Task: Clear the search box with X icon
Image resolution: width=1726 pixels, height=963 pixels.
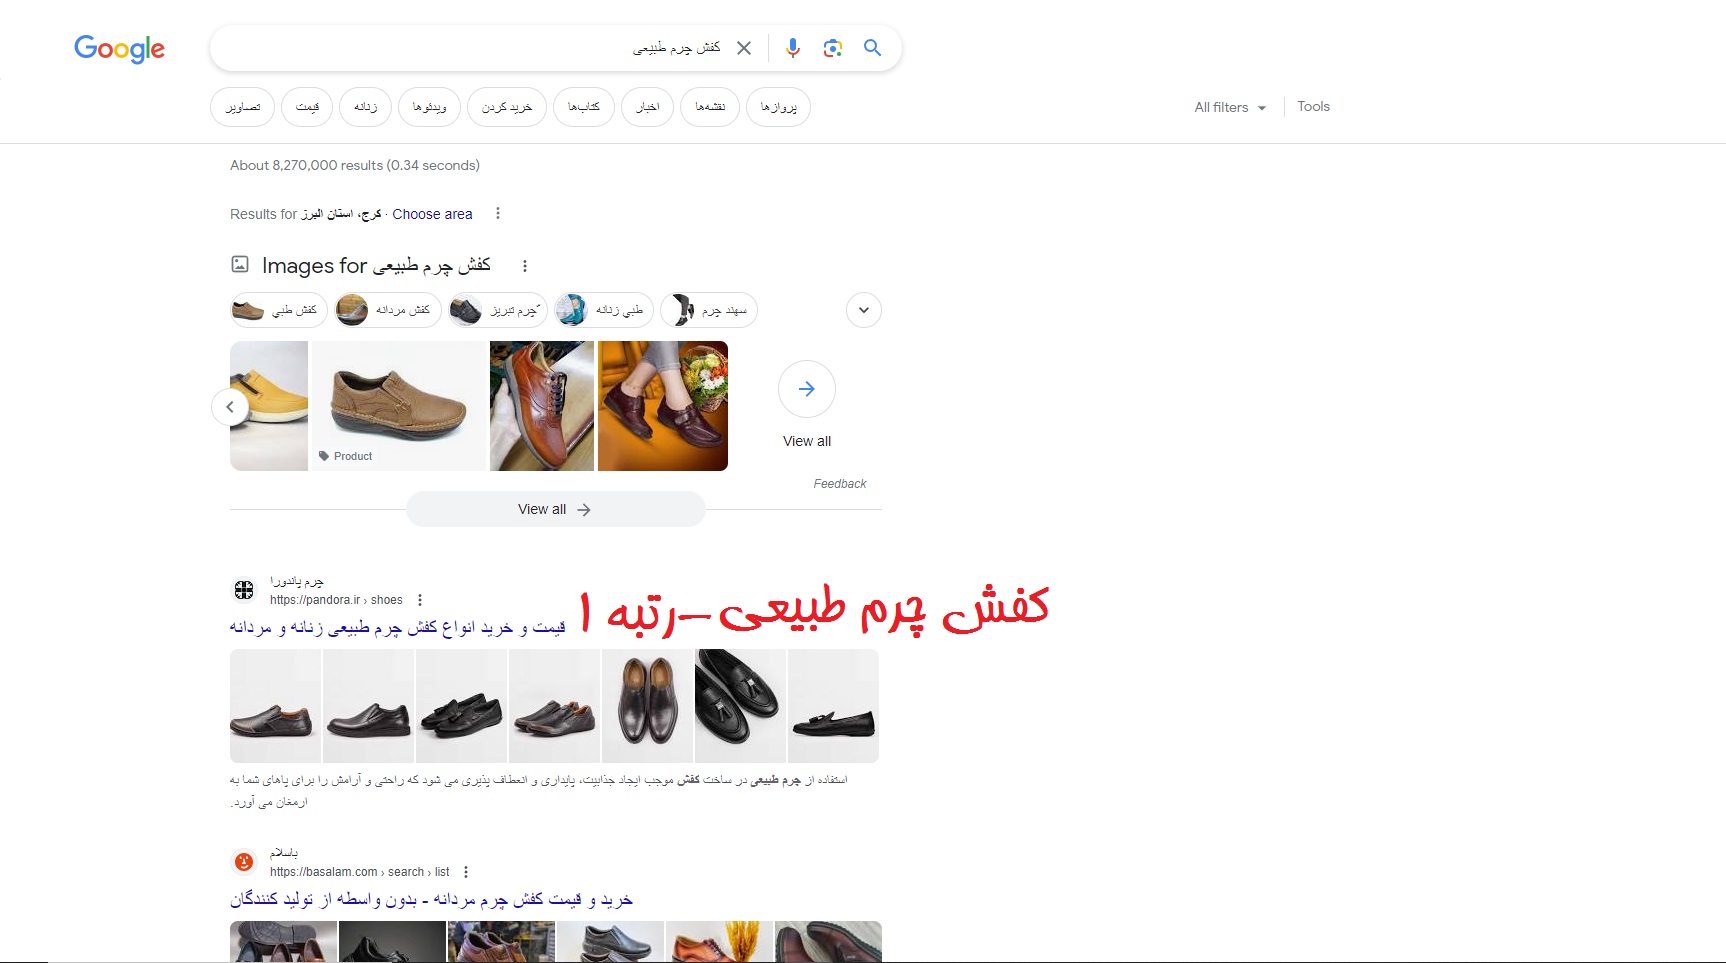Action: click(x=744, y=48)
